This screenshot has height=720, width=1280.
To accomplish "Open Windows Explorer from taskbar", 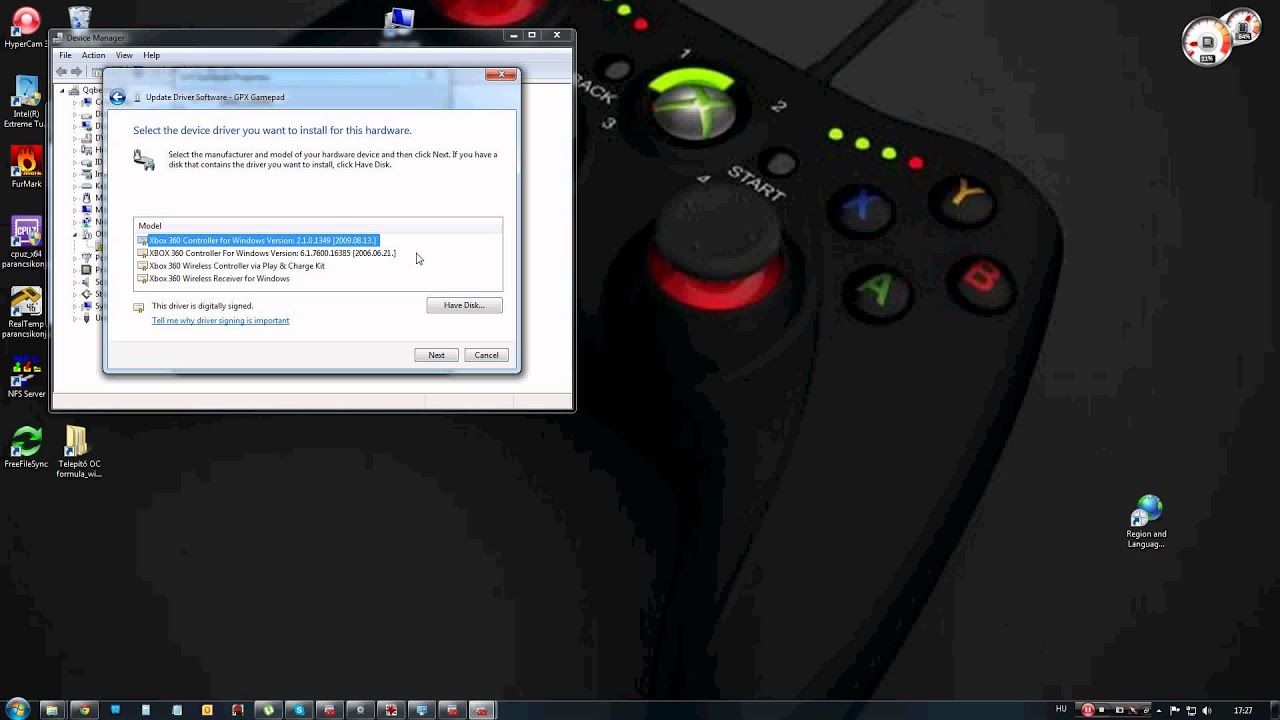I will click(x=52, y=710).
